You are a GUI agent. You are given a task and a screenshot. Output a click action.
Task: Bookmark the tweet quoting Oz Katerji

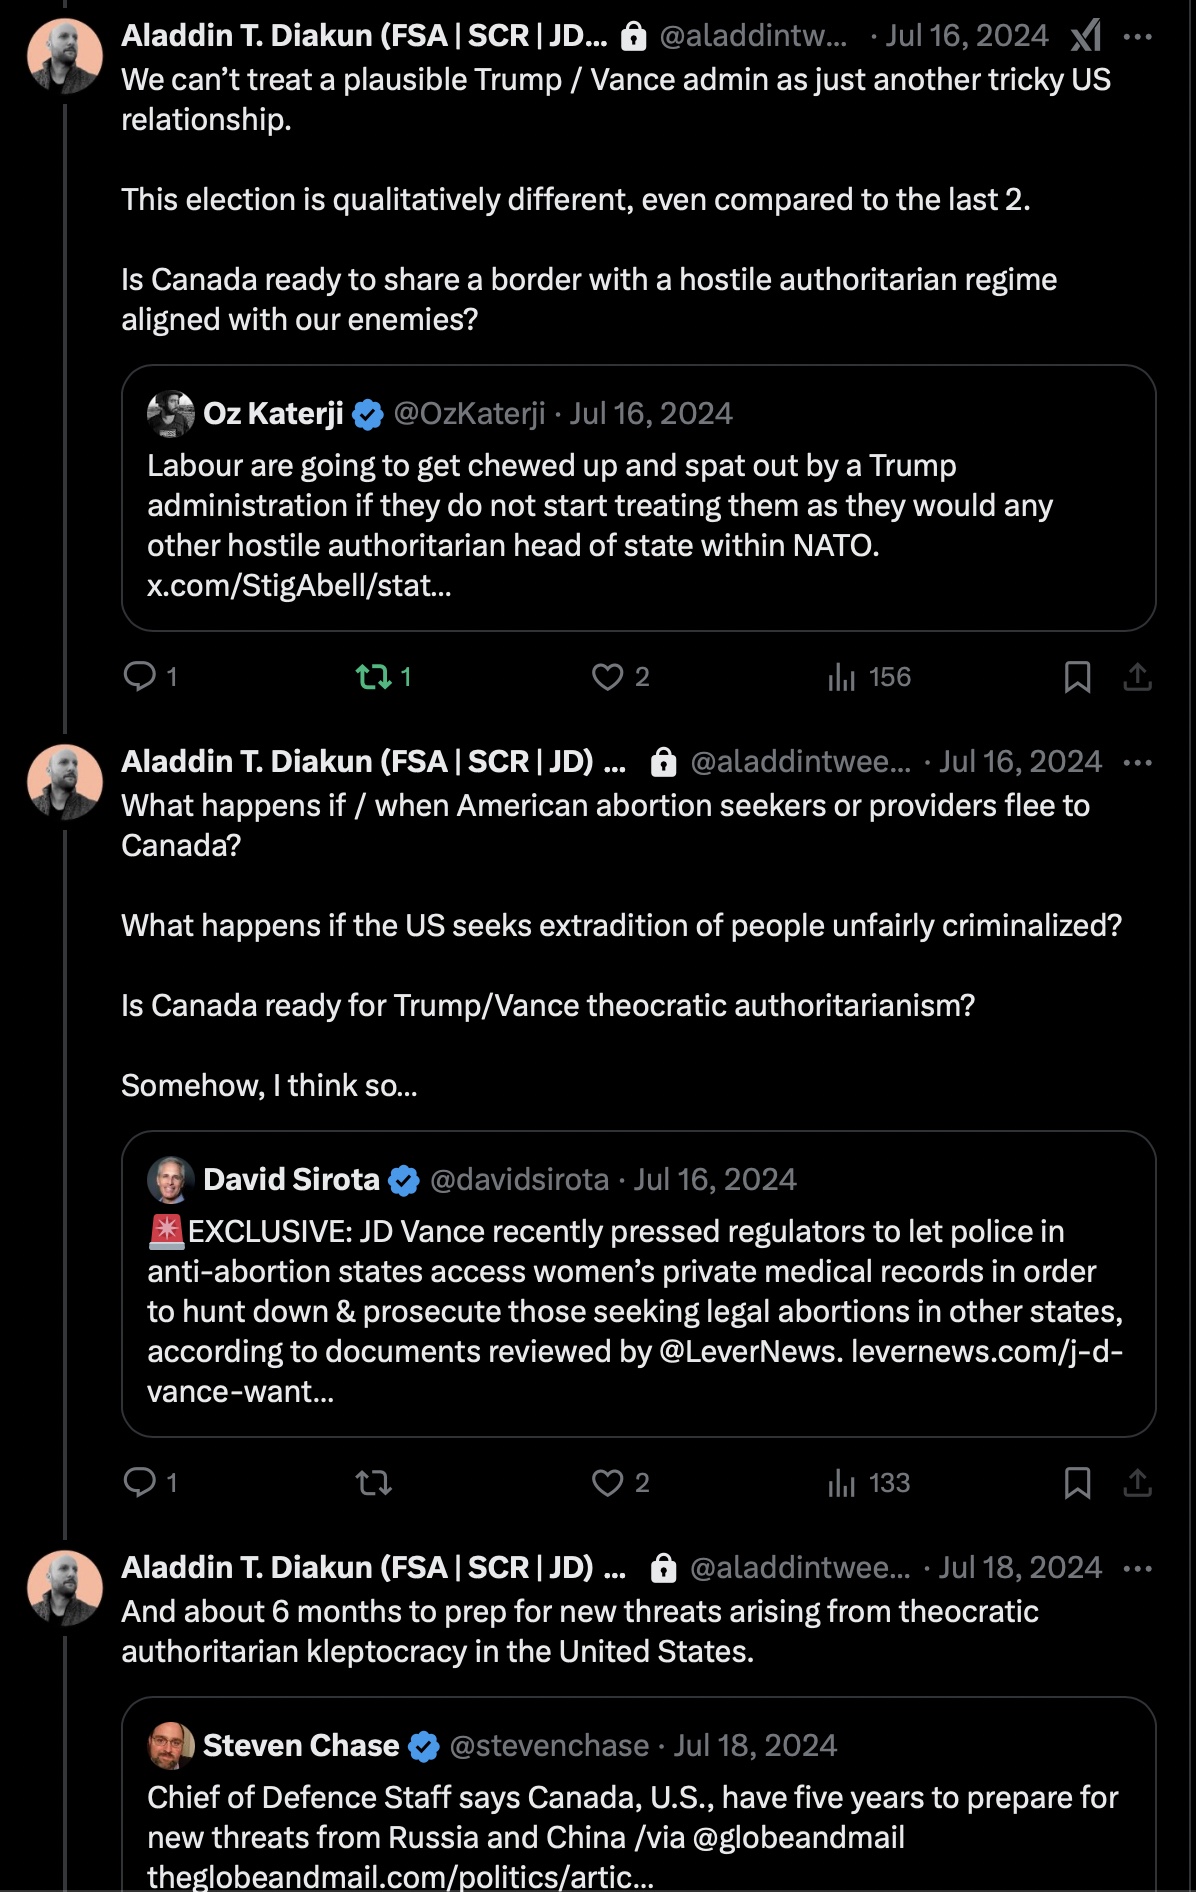(1077, 677)
